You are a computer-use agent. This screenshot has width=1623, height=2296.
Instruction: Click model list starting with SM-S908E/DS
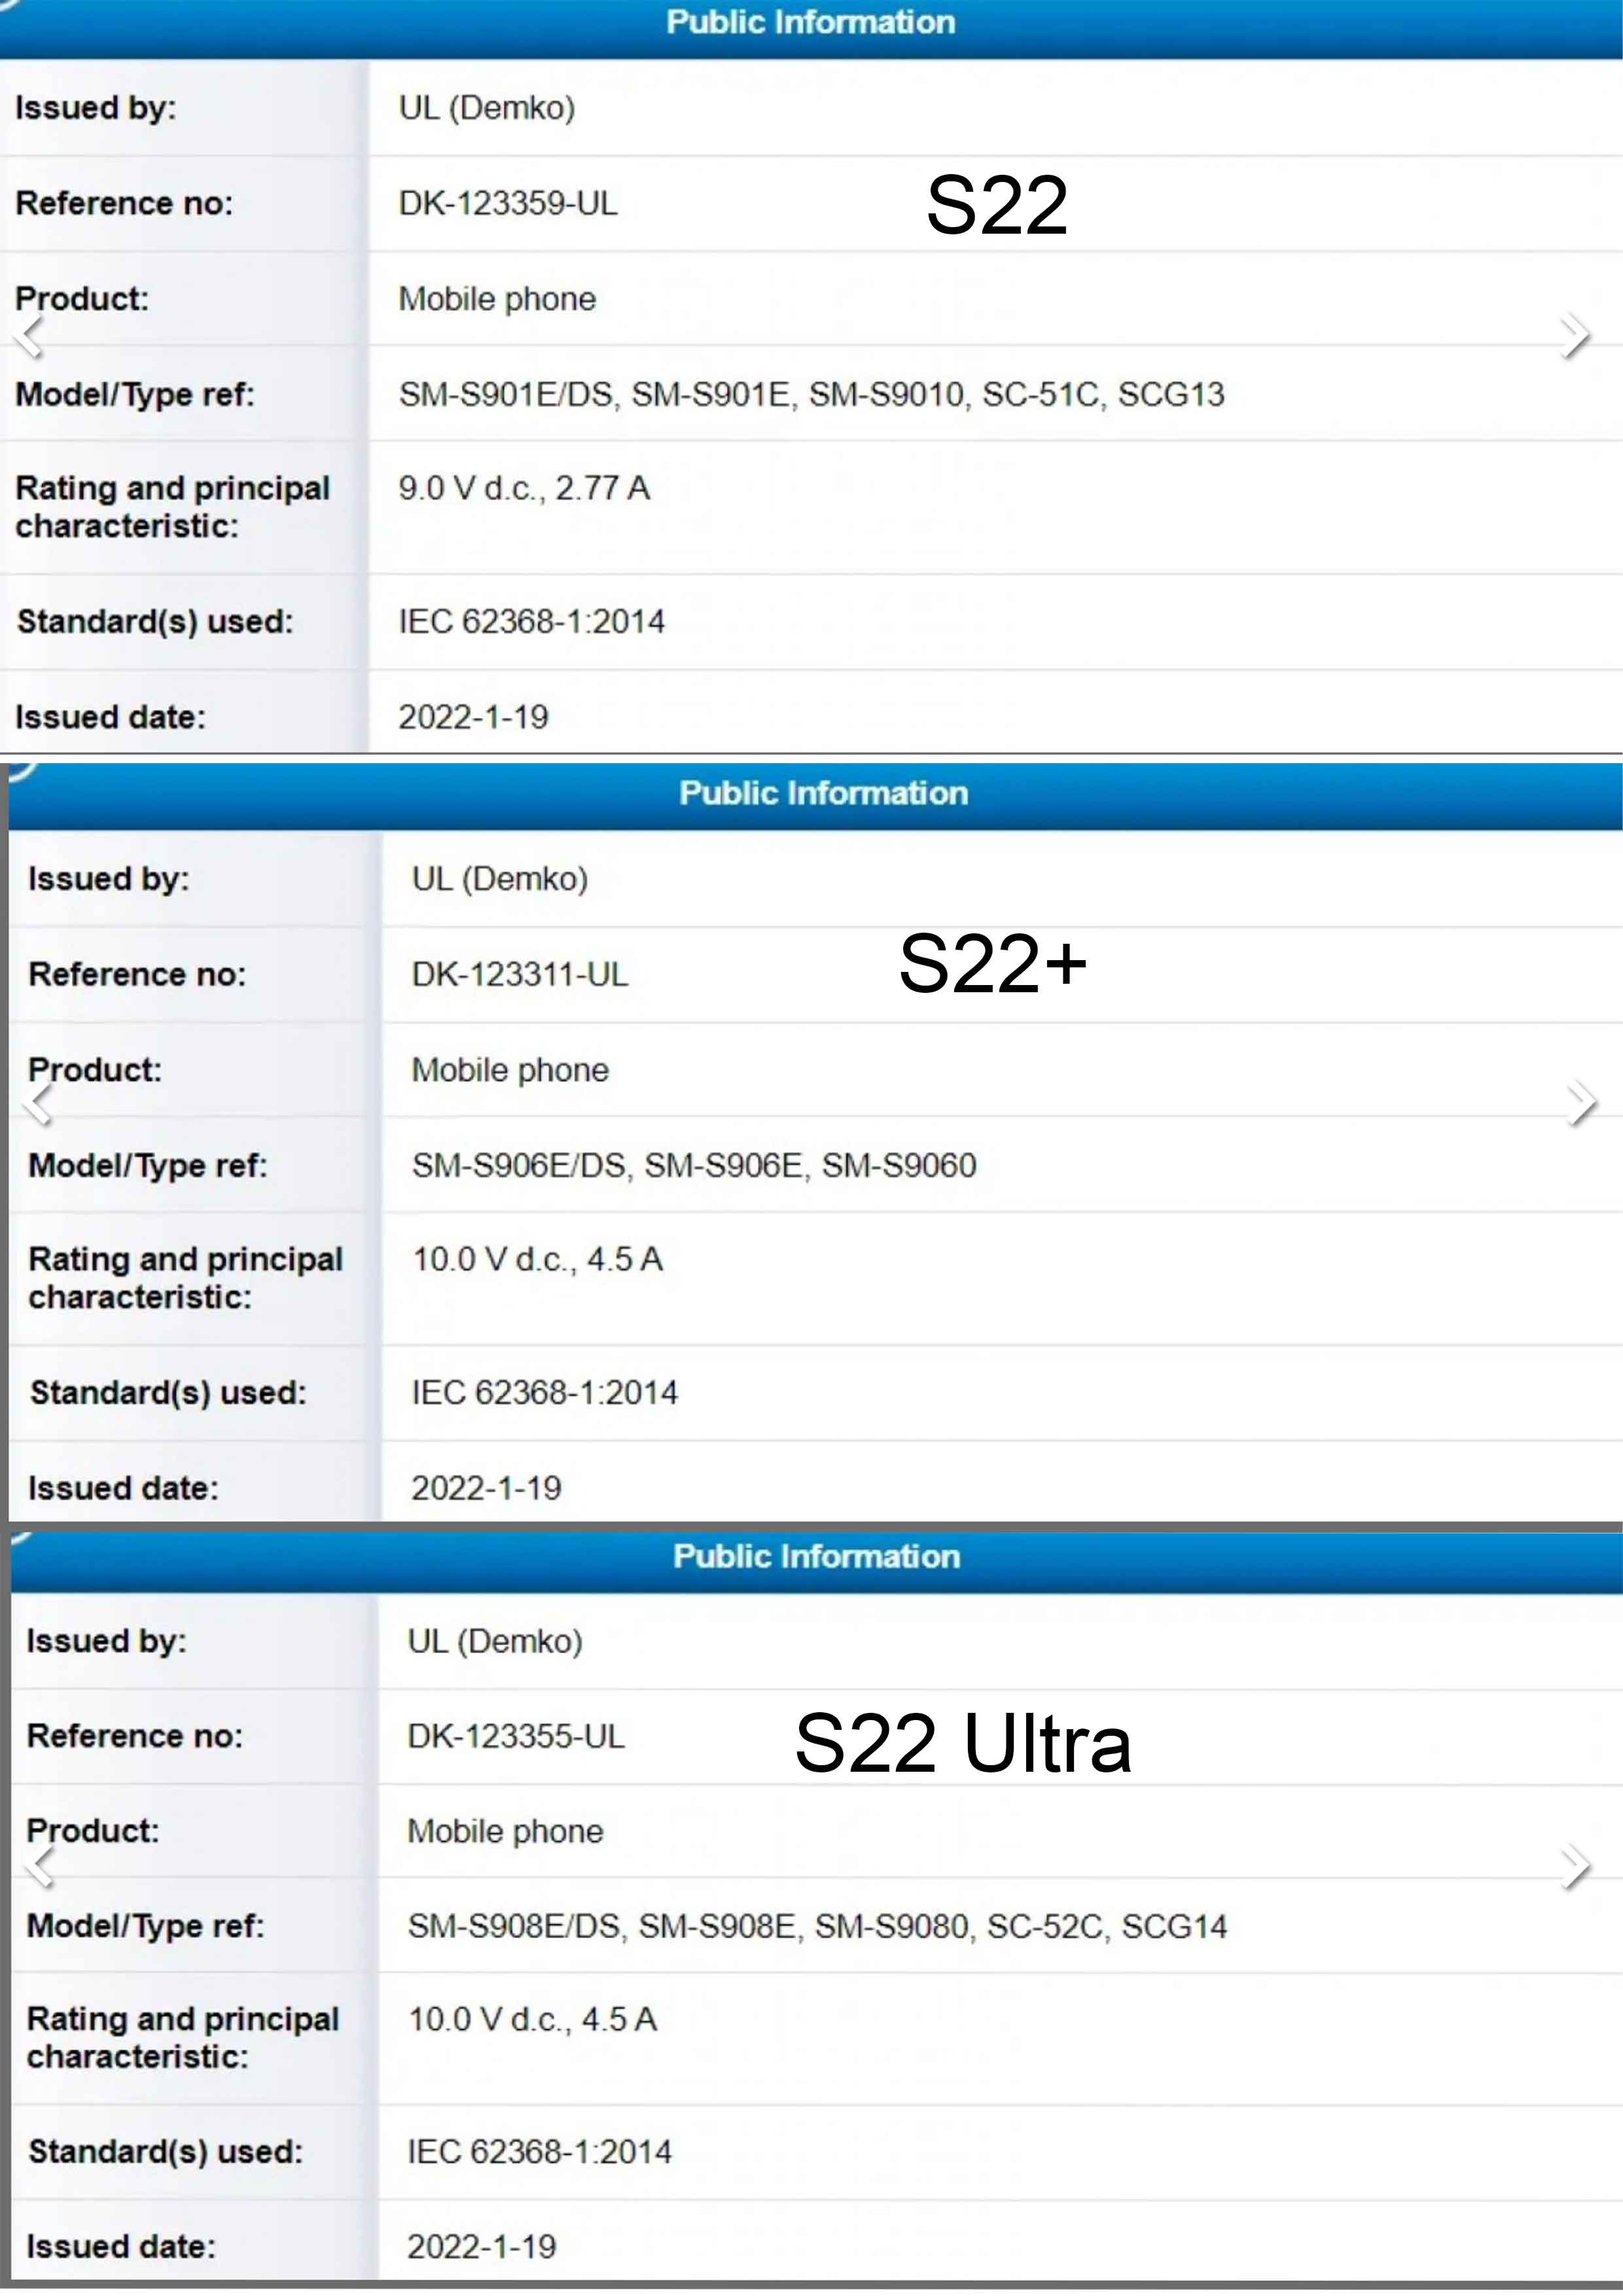tap(817, 1926)
